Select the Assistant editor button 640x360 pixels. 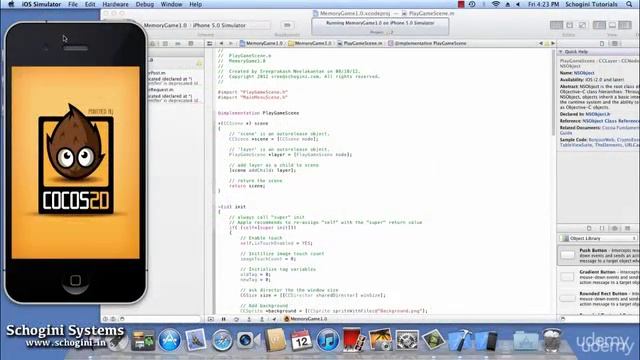pyautogui.click(x=569, y=25)
